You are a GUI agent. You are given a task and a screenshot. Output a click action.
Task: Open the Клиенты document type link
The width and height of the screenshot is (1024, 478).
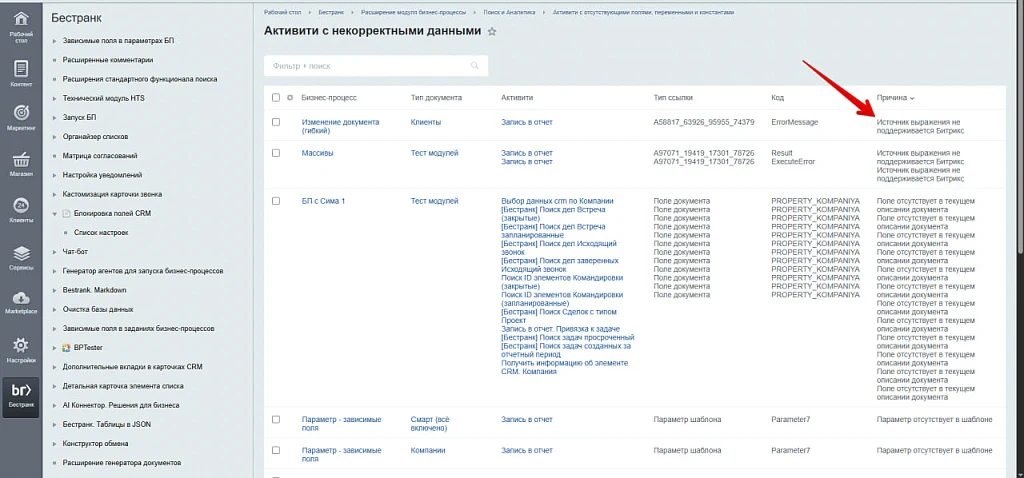coord(426,122)
